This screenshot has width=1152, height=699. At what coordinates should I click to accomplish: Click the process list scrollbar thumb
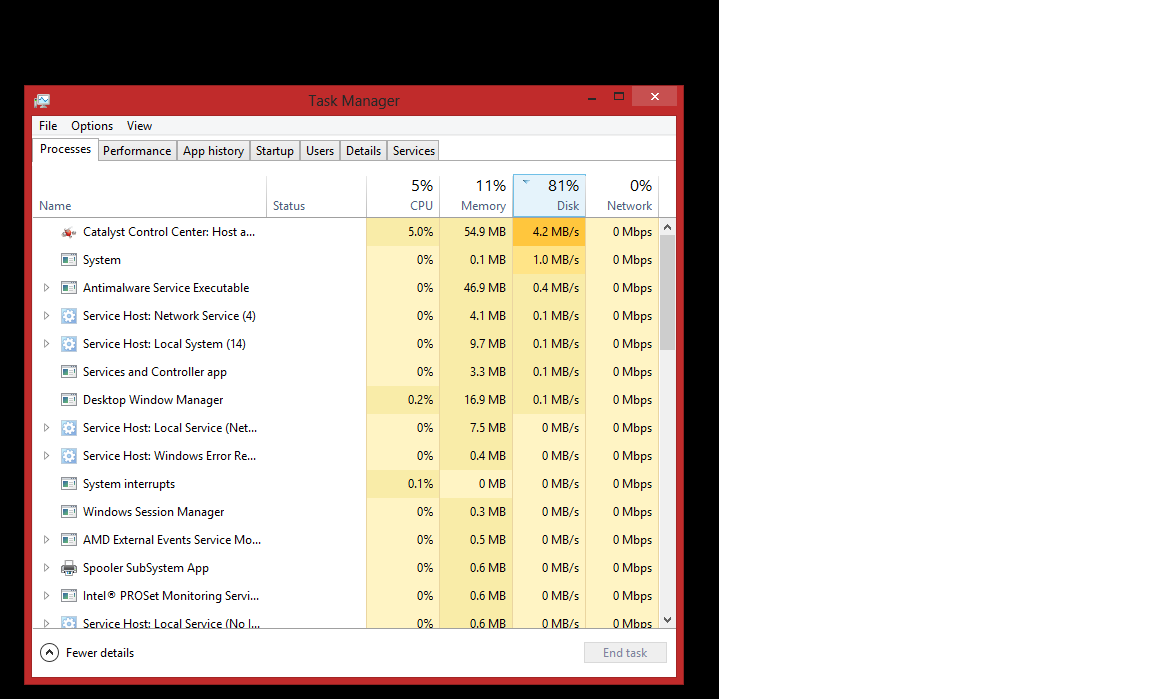pos(667,293)
